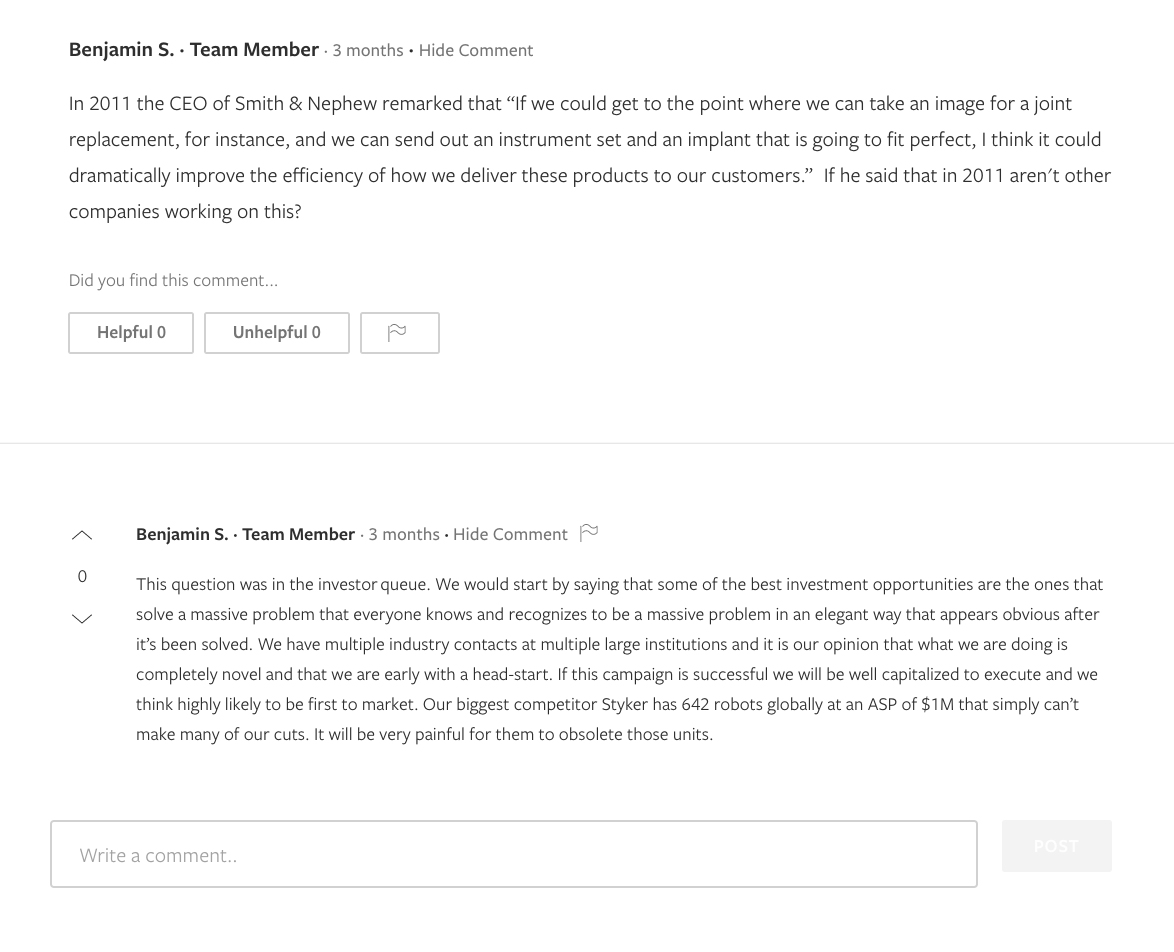The image size is (1174, 952).
Task: Click the 3 months timestamp on the reply
Action: [x=403, y=534]
